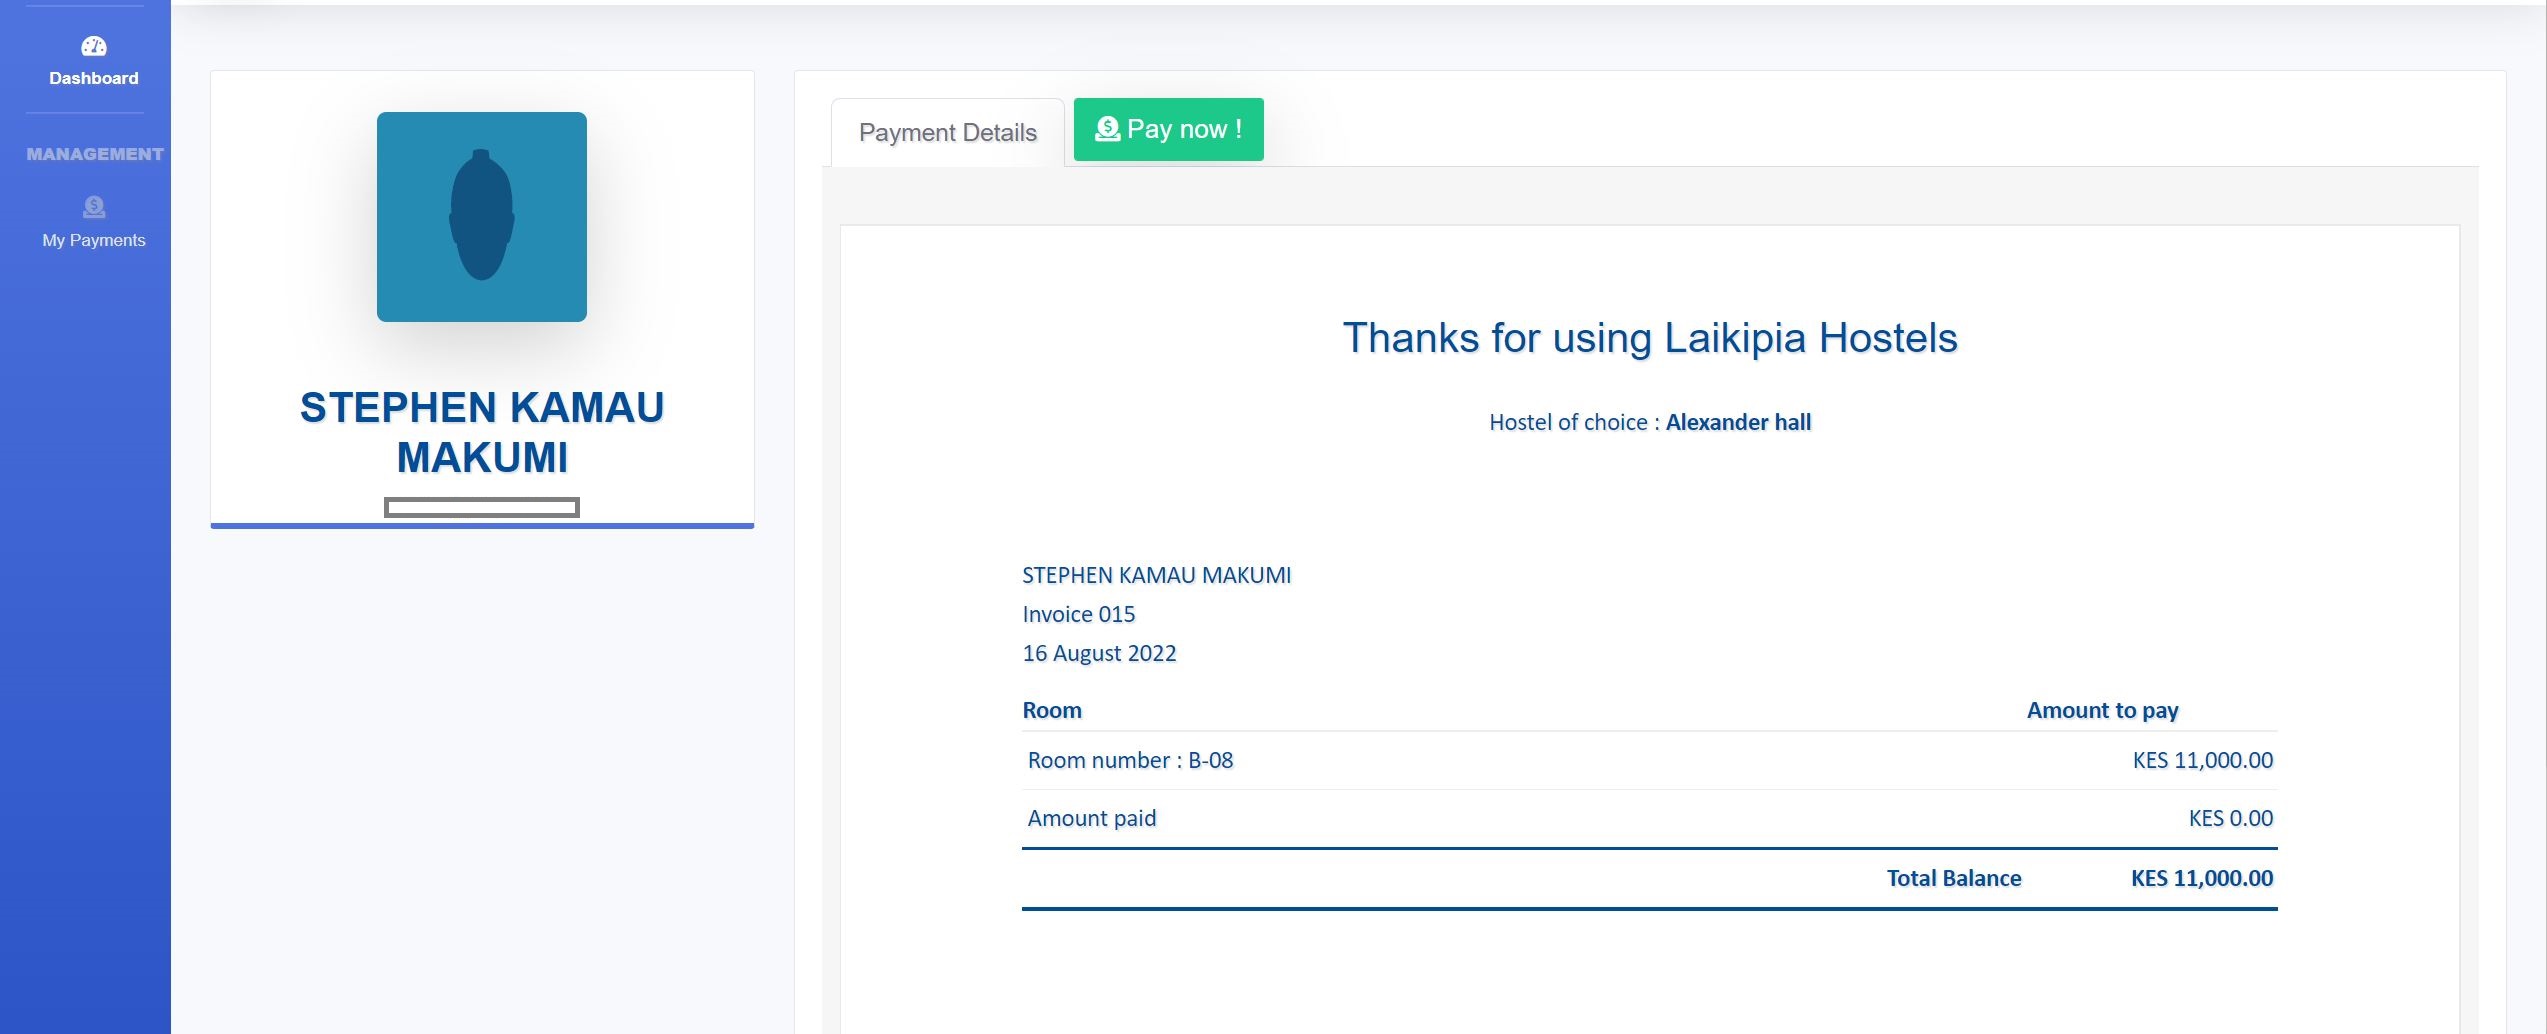The width and height of the screenshot is (2547, 1034).
Task: Select the Alexander hall hostel name
Action: (x=1738, y=422)
